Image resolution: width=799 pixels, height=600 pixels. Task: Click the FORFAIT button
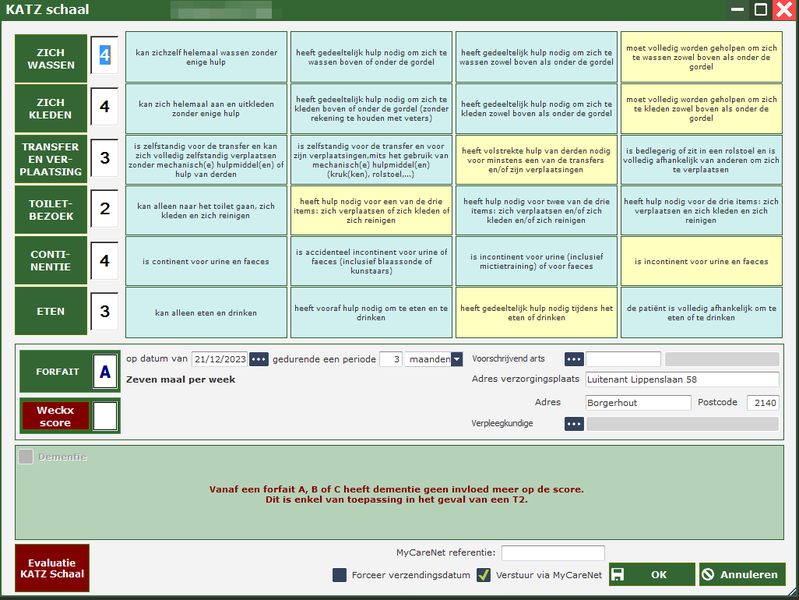click(x=57, y=372)
